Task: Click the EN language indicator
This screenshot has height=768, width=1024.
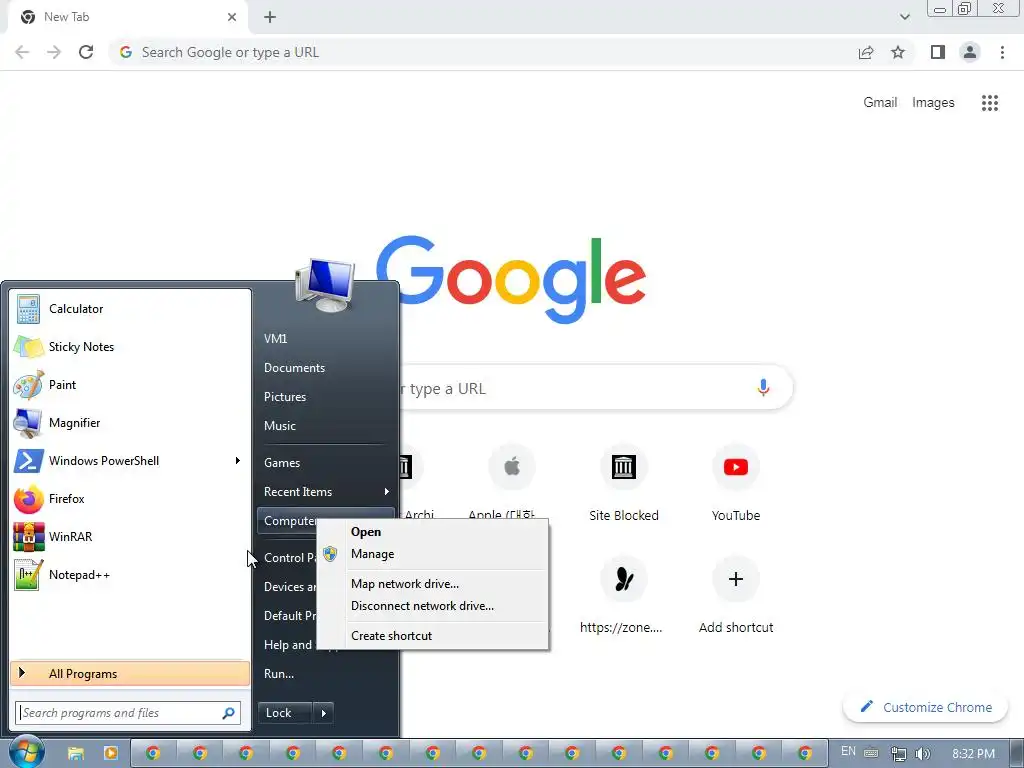Action: point(848,752)
